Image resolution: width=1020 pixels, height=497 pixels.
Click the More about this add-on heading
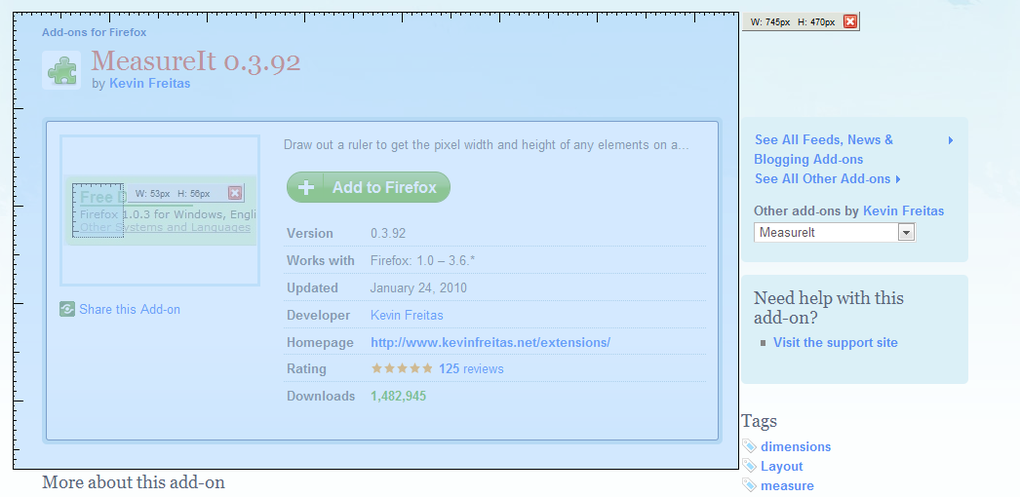133,483
